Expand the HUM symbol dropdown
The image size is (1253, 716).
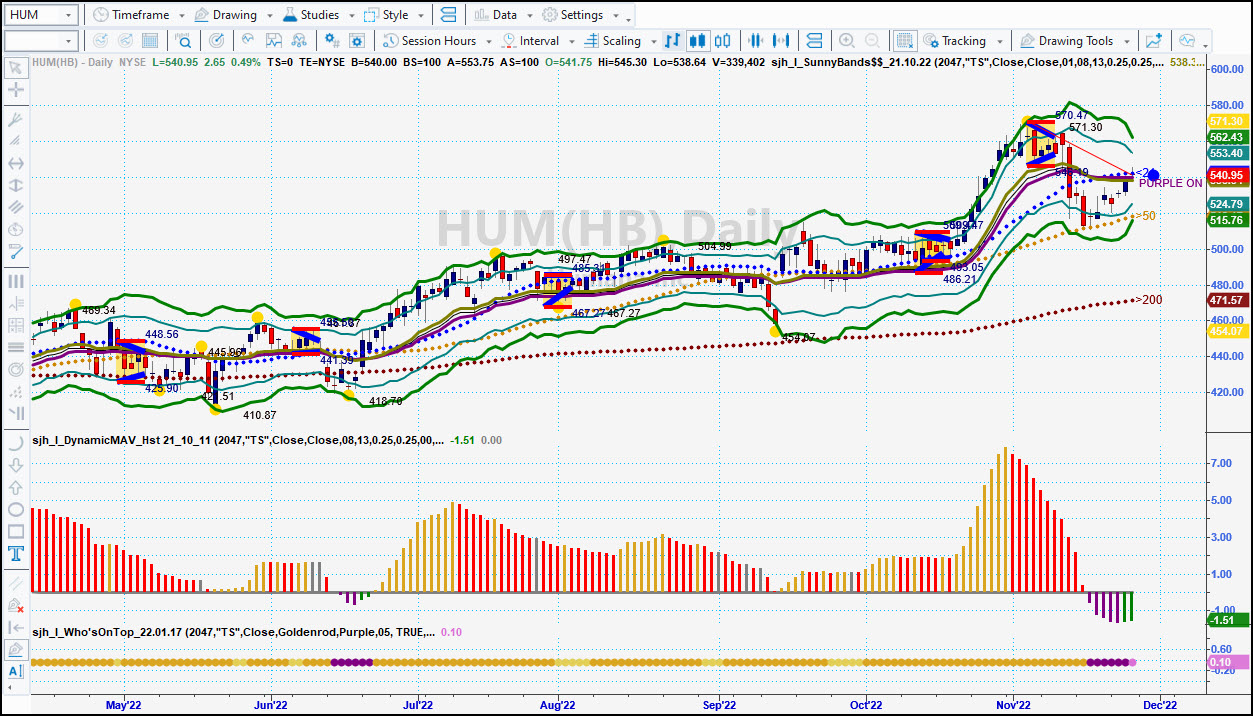click(68, 15)
